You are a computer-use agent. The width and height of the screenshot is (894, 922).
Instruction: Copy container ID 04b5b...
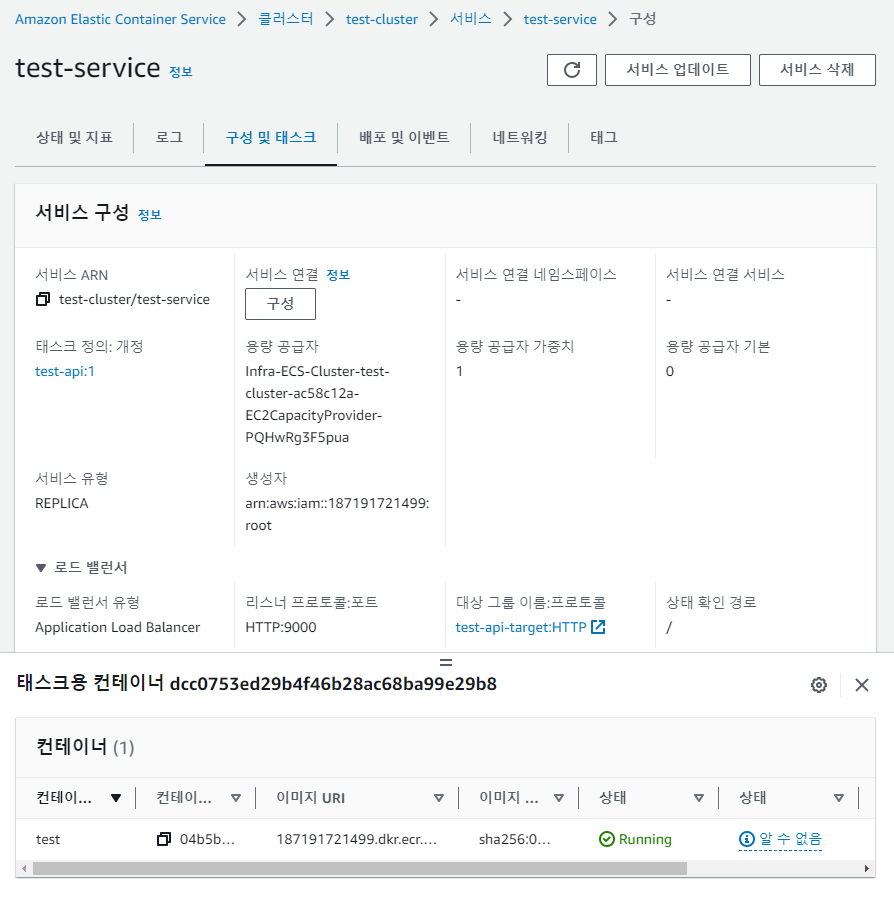coord(164,839)
